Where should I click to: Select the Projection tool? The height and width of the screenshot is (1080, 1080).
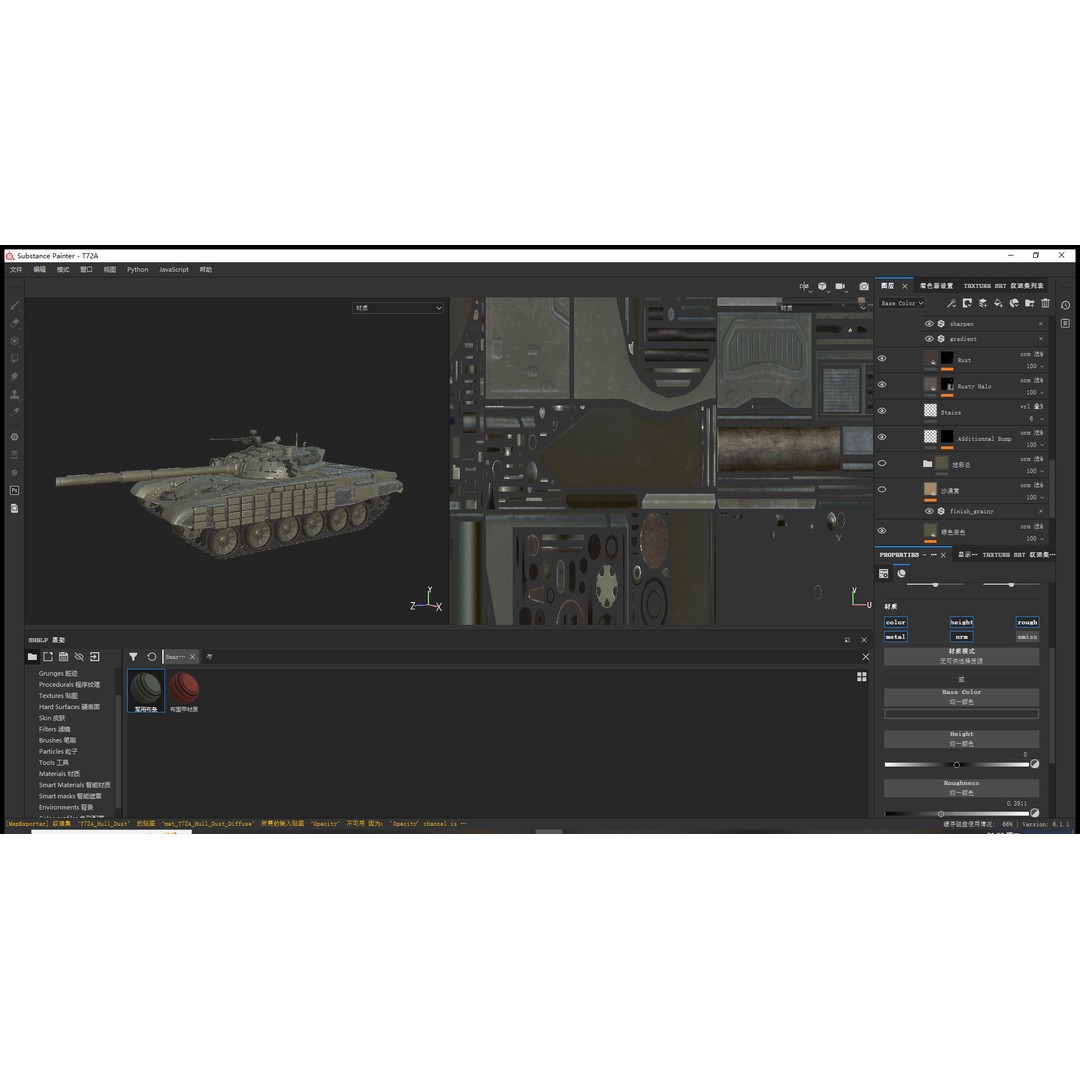click(14, 341)
